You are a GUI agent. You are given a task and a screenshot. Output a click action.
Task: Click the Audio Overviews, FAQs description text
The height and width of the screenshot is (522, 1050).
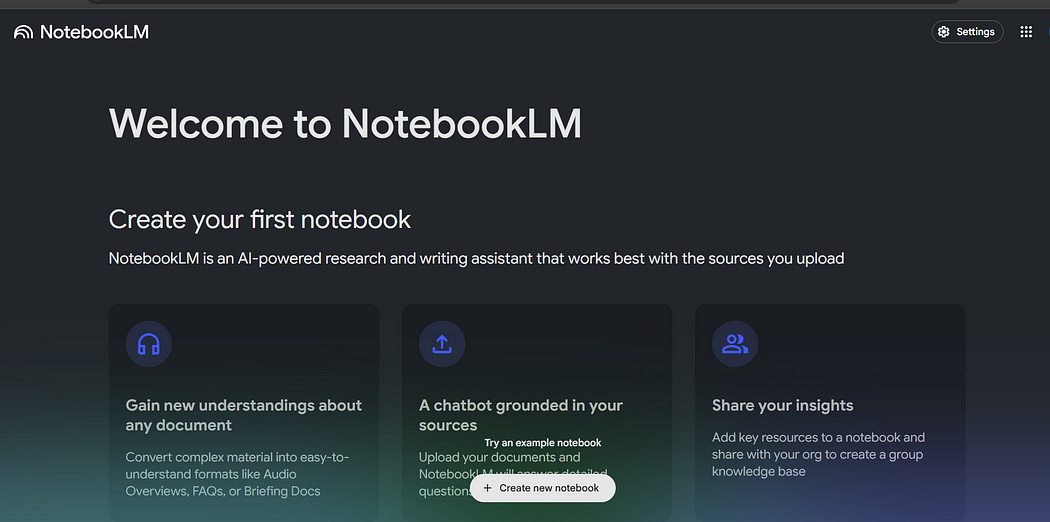point(237,474)
